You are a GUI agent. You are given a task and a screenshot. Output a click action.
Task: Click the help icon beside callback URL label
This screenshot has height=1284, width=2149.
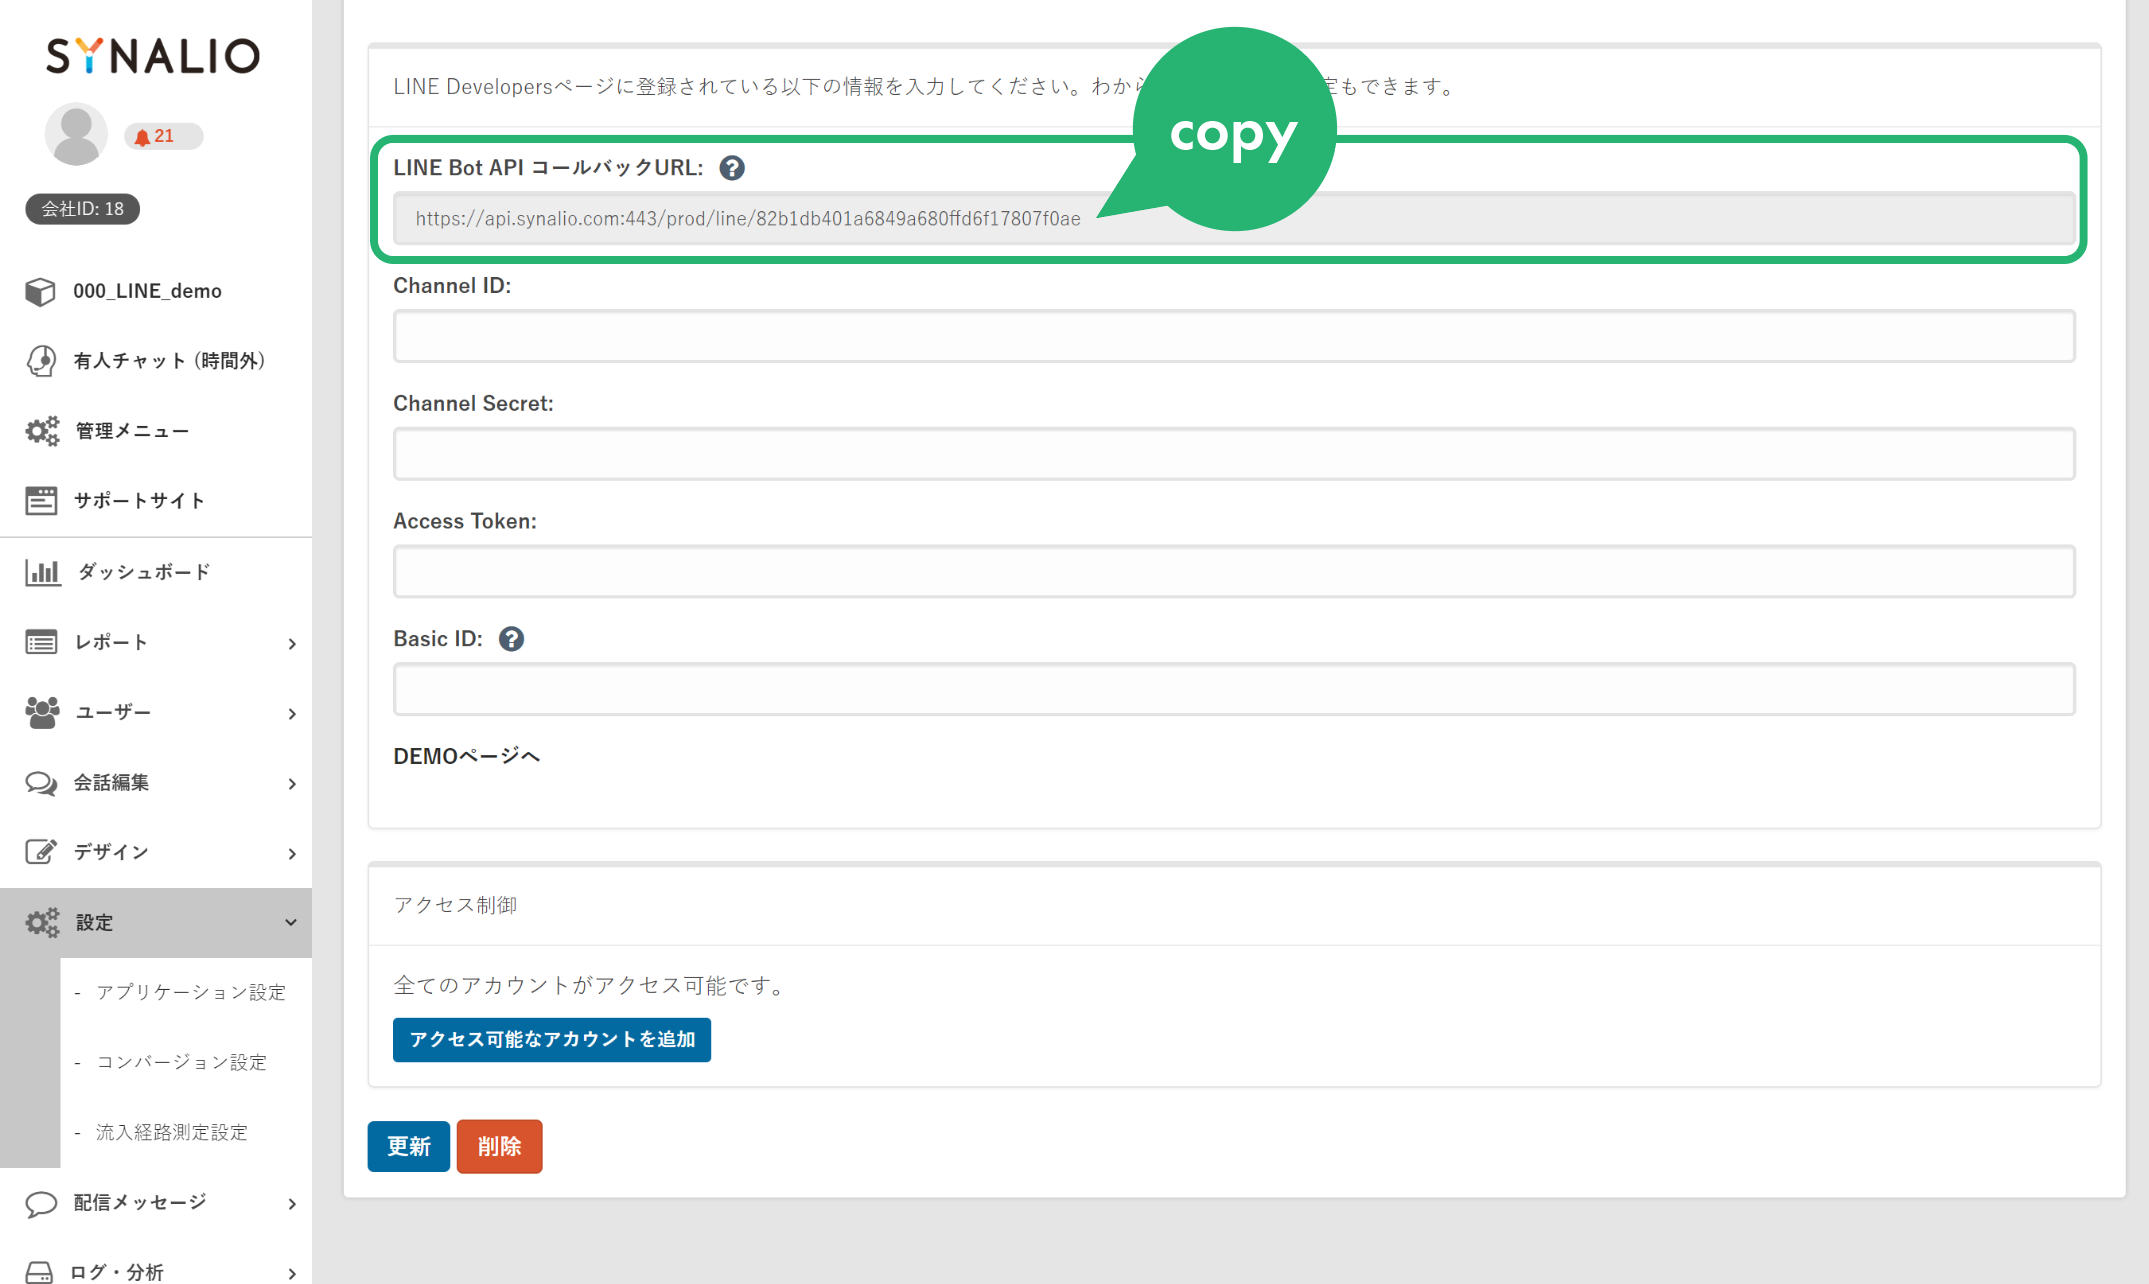tap(732, 168)
